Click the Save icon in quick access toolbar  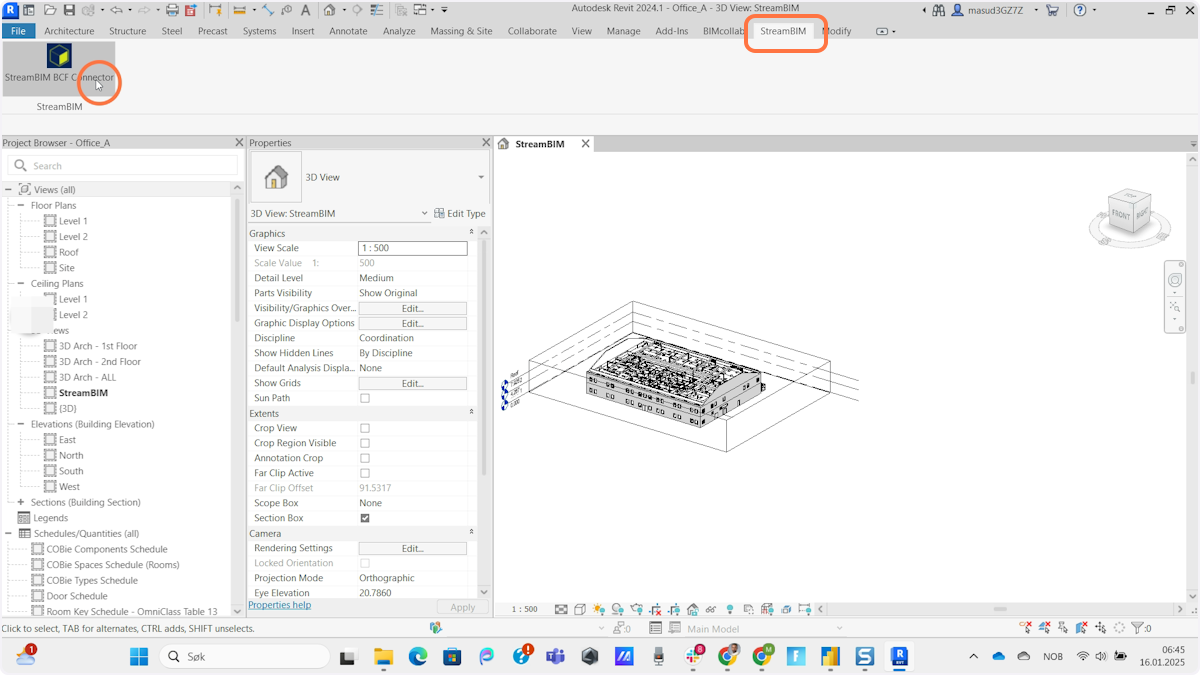pos(69,10)
